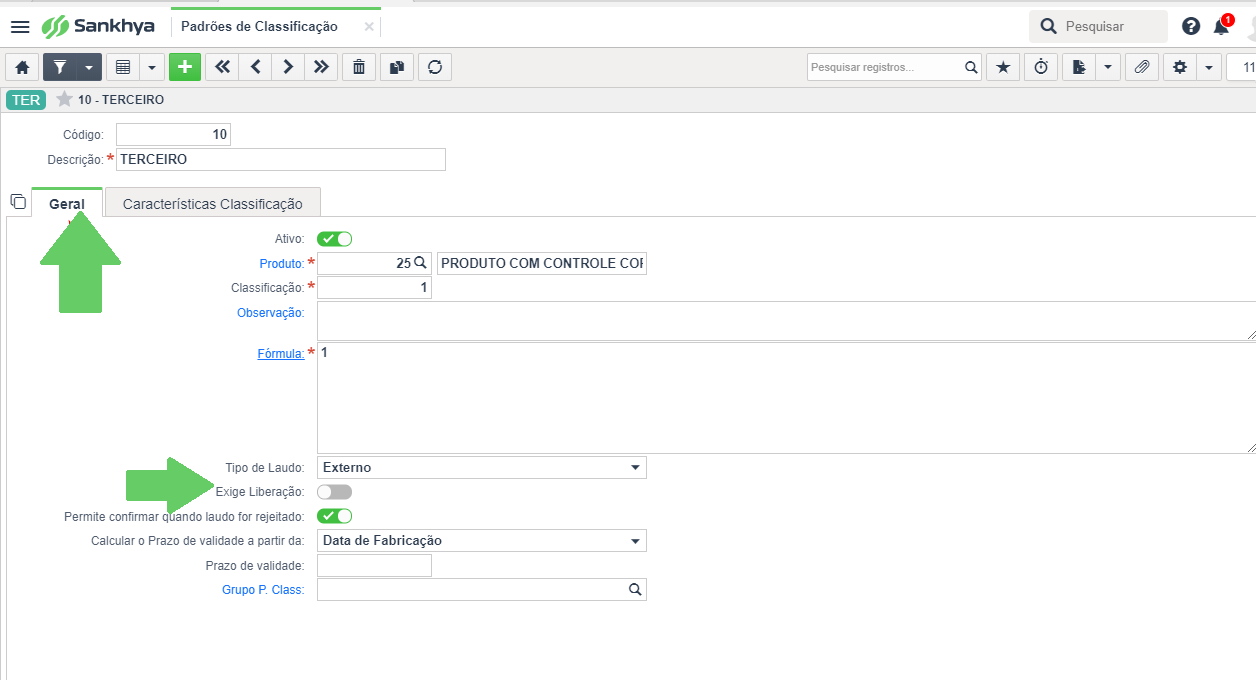Image resolution: width=1256 pixels, height=680 pixels.
Task: Toggle Permite confirmar quando laudo for rejeitado
Action: (x=334, y=516)
